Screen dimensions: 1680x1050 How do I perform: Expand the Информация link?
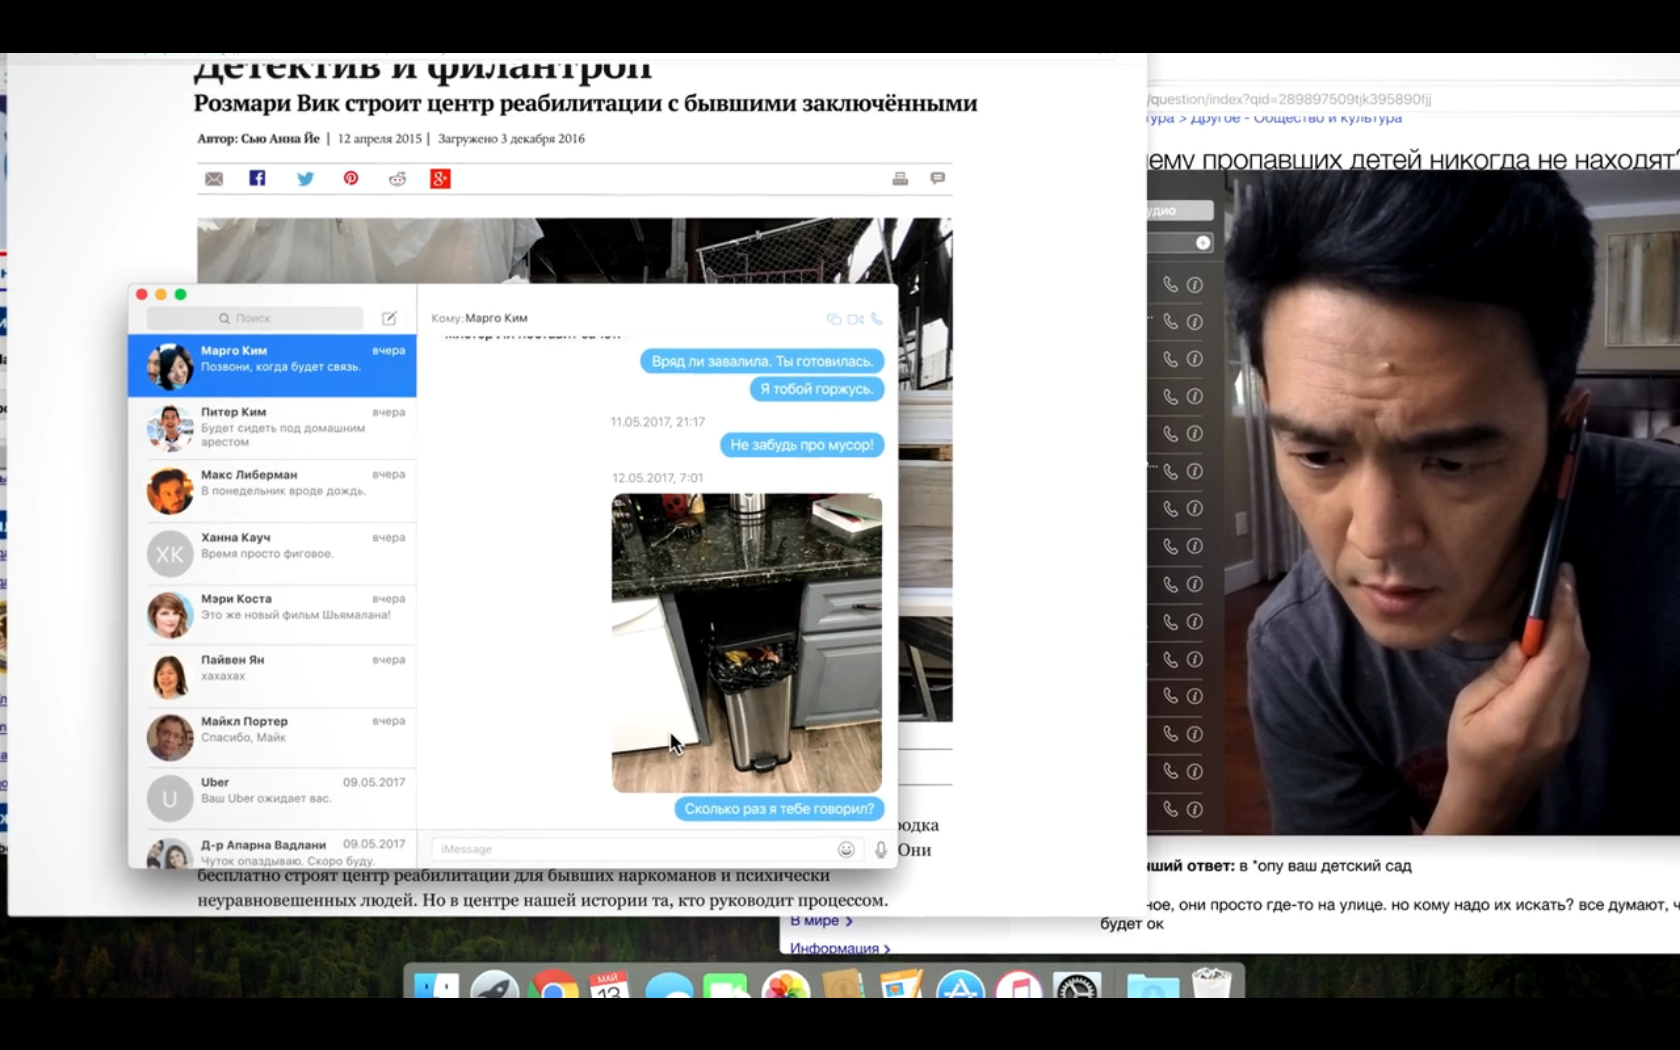tap(840, 947)
